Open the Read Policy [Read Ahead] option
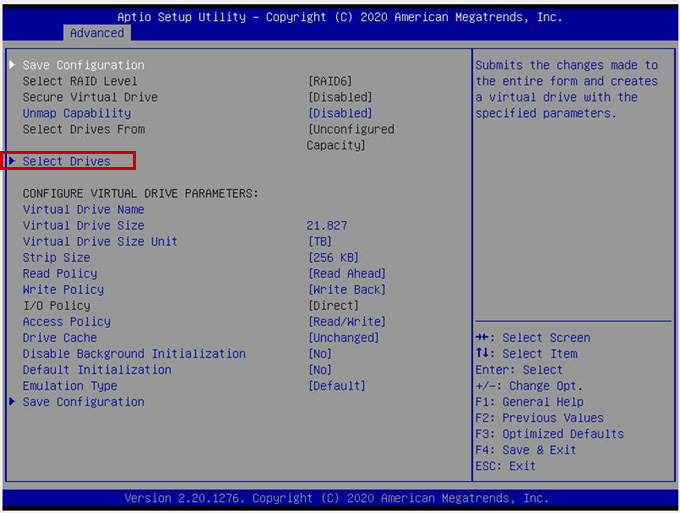680x513 pixels. click(x=346, y=274)
